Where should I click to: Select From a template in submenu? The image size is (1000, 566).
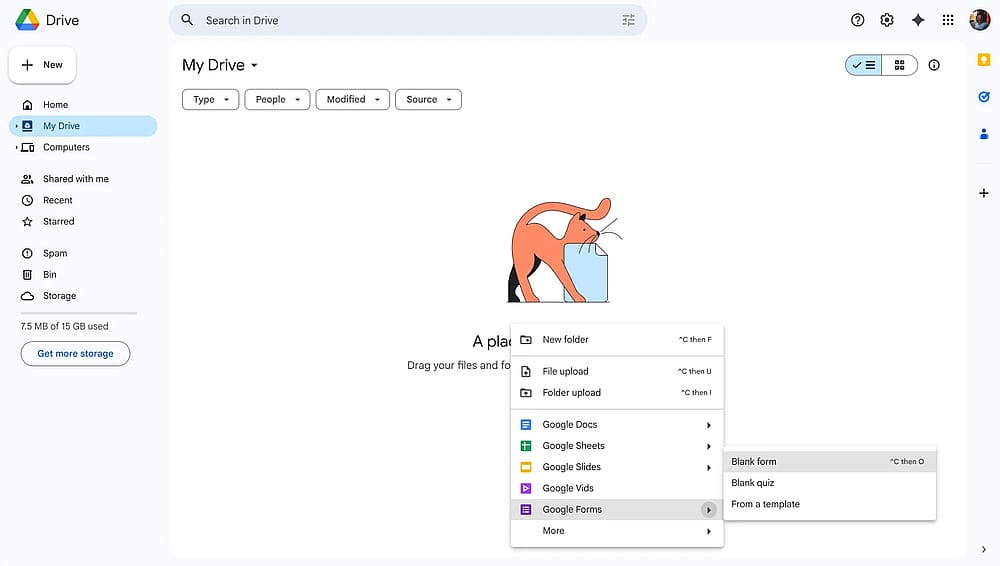coord(830,504)
